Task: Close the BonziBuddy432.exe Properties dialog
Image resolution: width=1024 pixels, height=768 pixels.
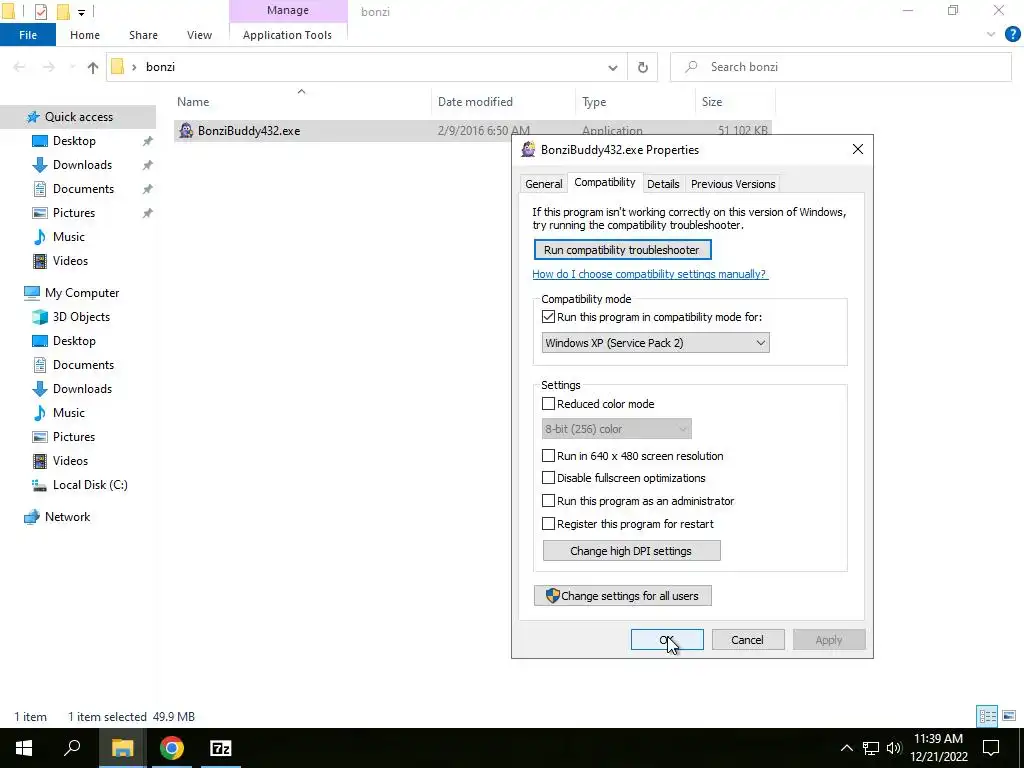Action: click(x=857, y=150)
